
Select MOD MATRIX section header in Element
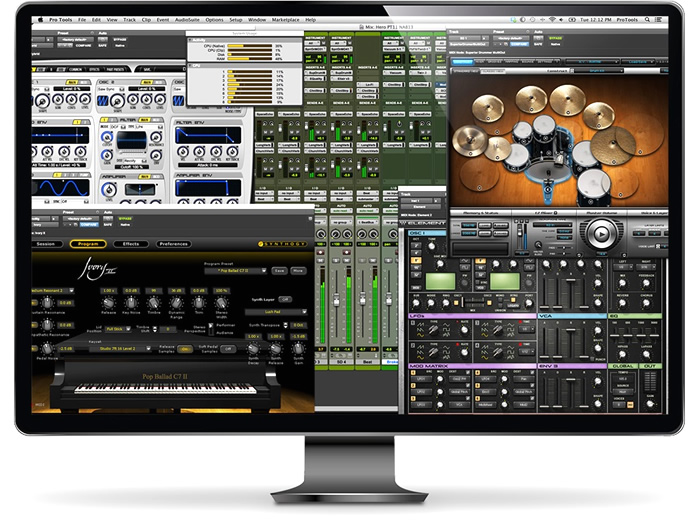coord(472,366)
